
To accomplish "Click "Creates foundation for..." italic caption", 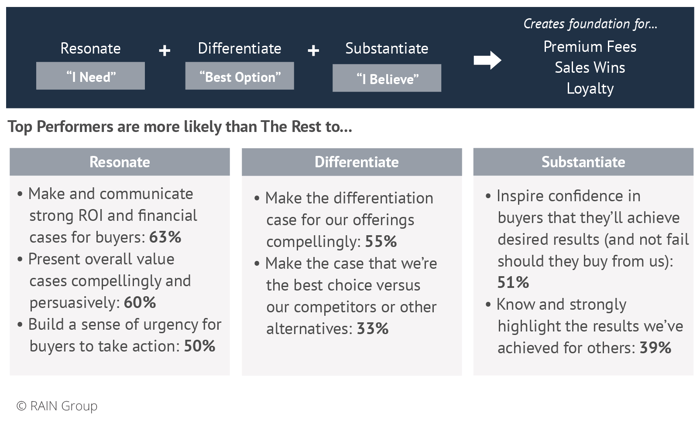I will point(588,23).
